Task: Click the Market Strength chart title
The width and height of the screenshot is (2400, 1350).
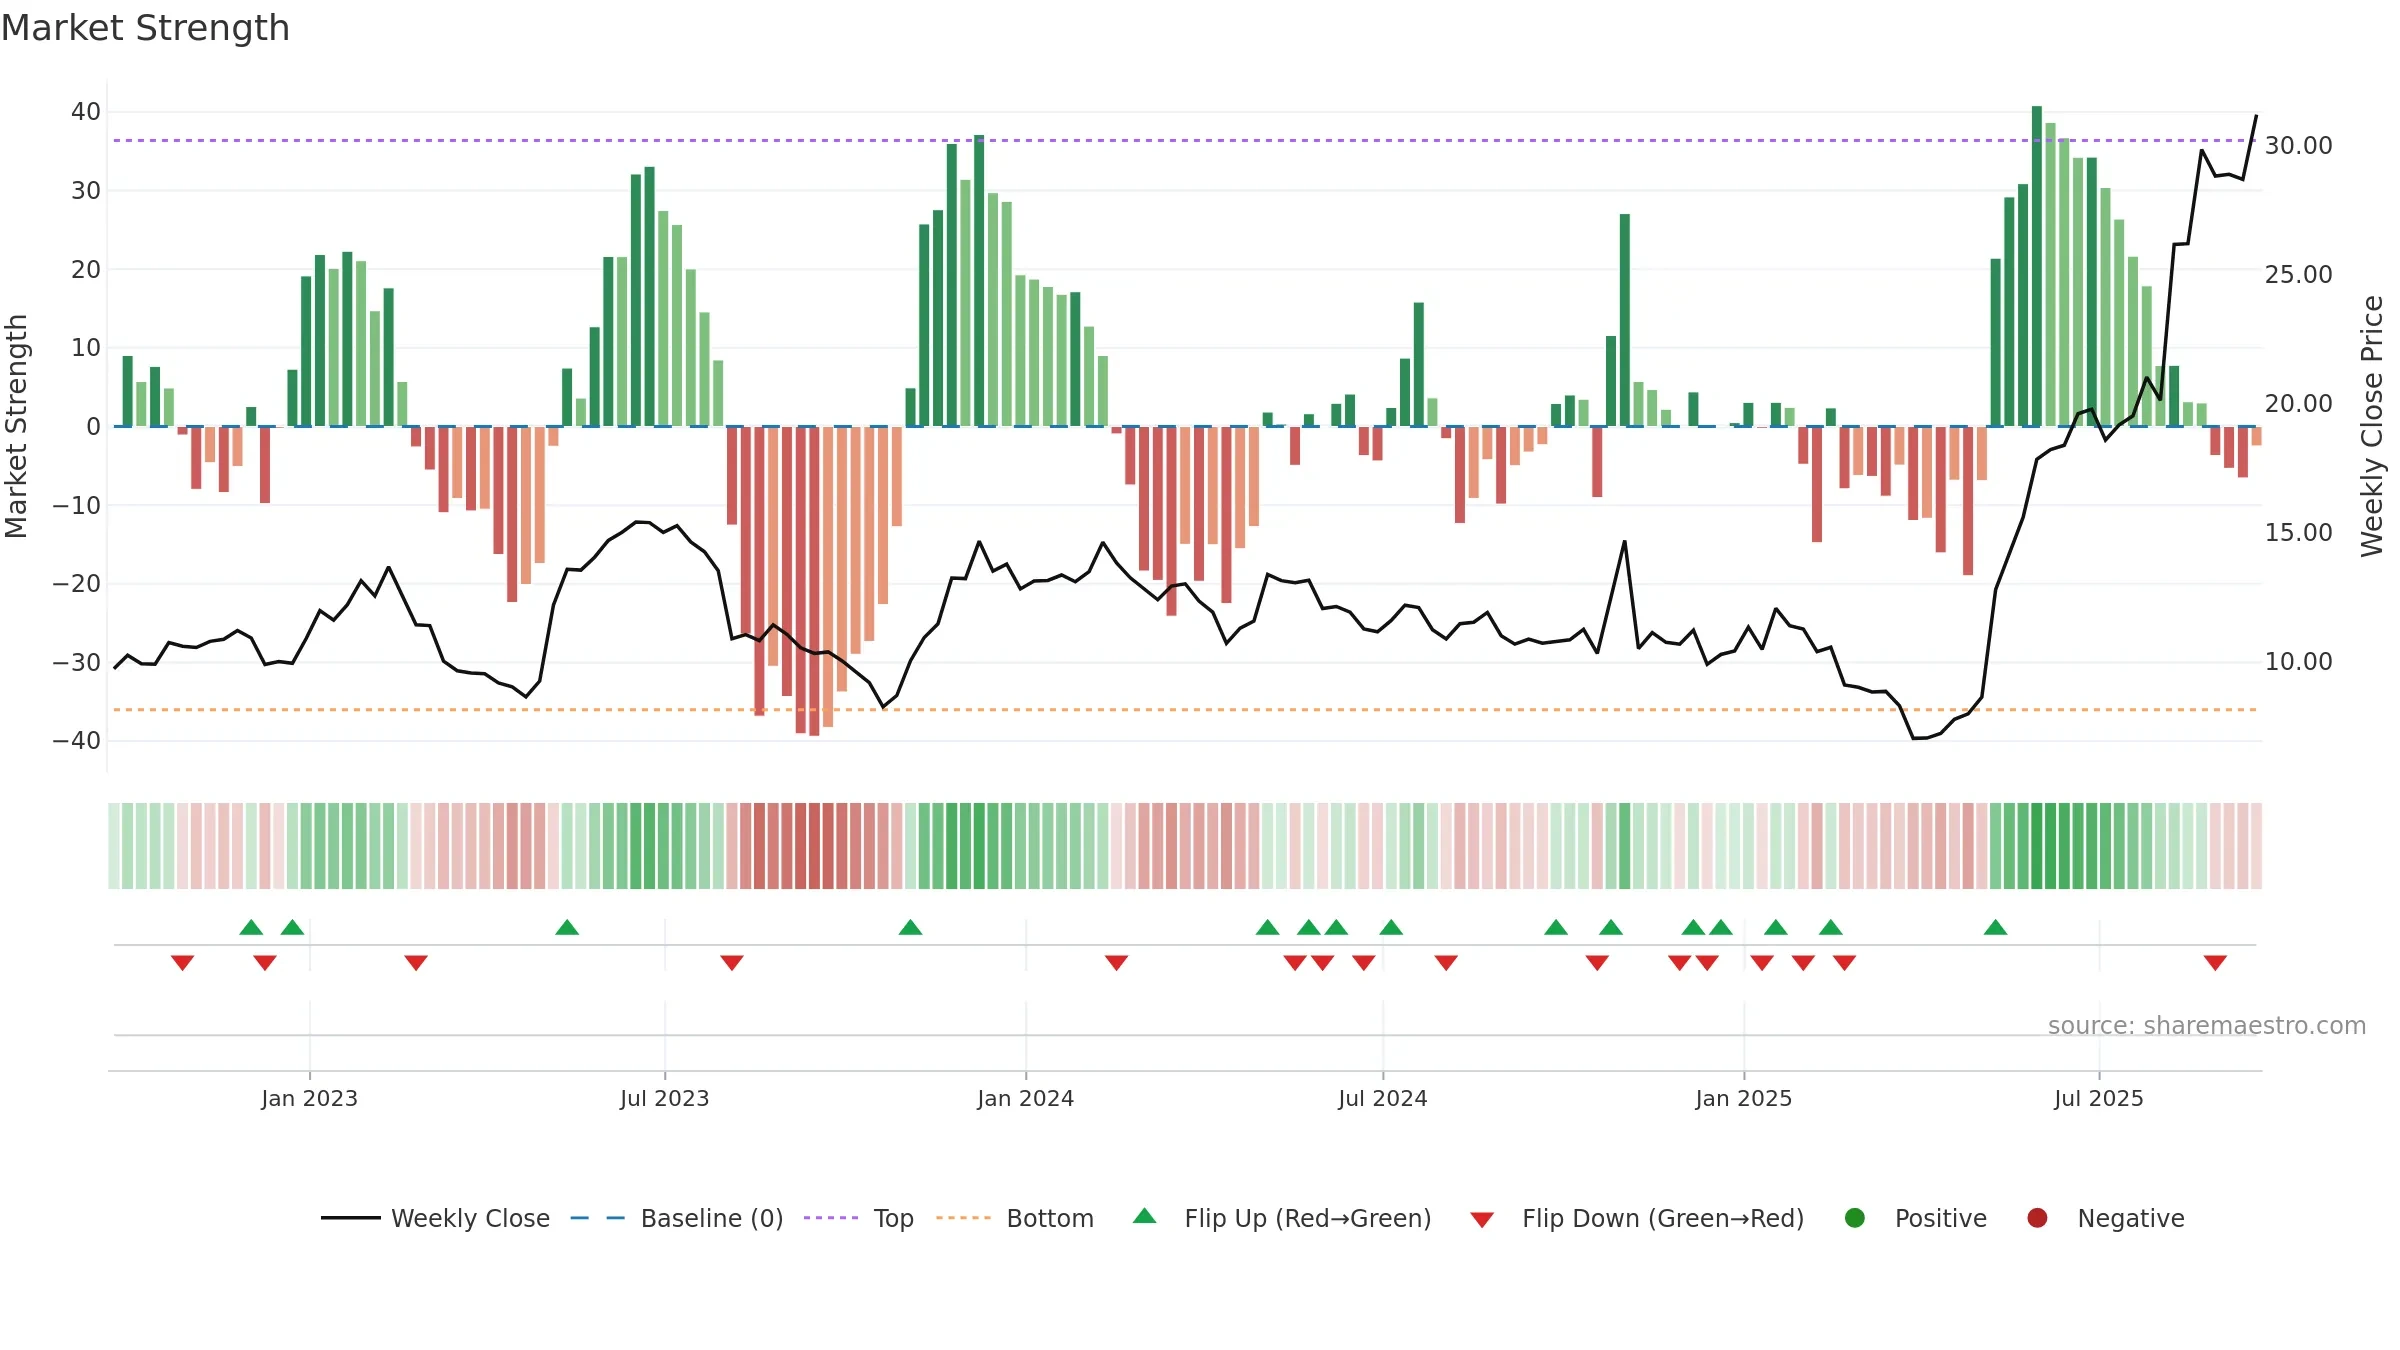Action: coord(146,28)
